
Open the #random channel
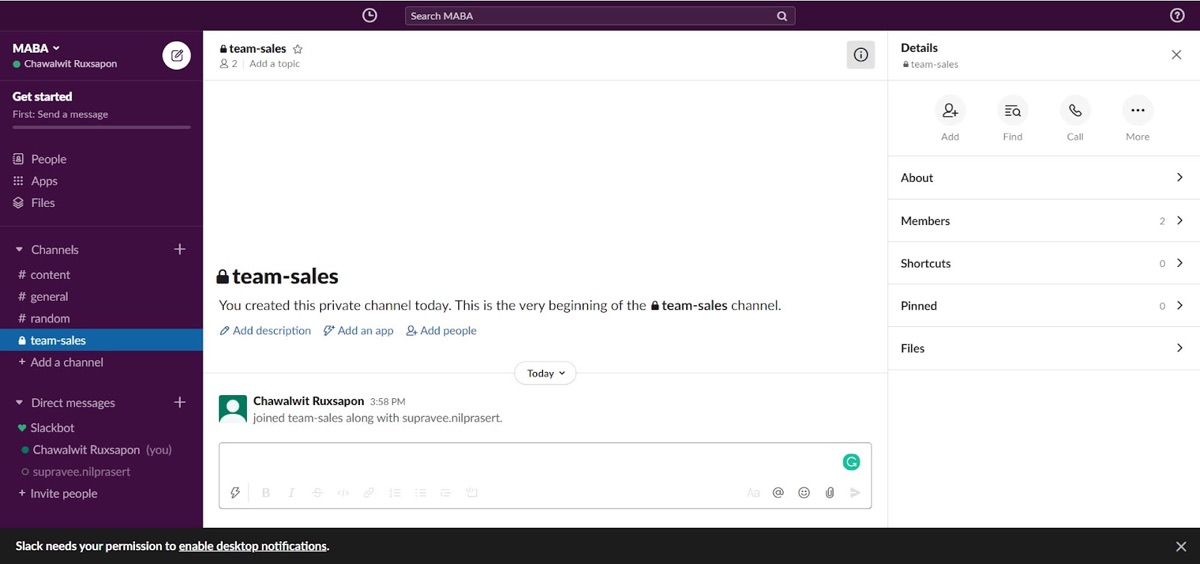pos(101,319)
